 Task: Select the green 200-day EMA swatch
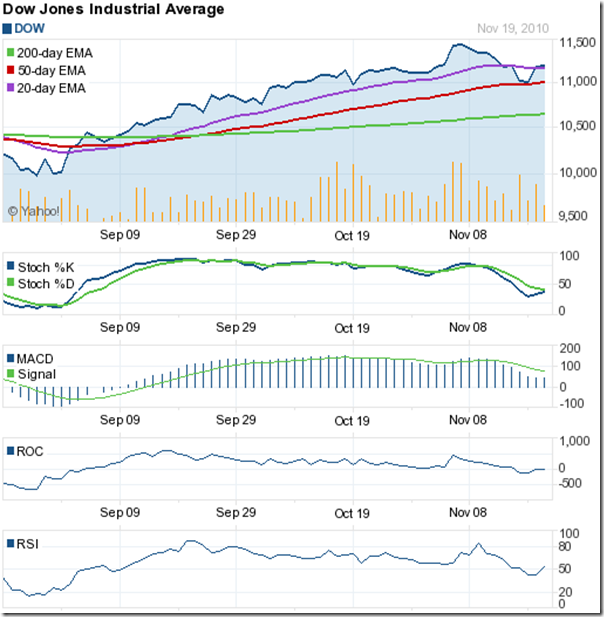[11, 52]
